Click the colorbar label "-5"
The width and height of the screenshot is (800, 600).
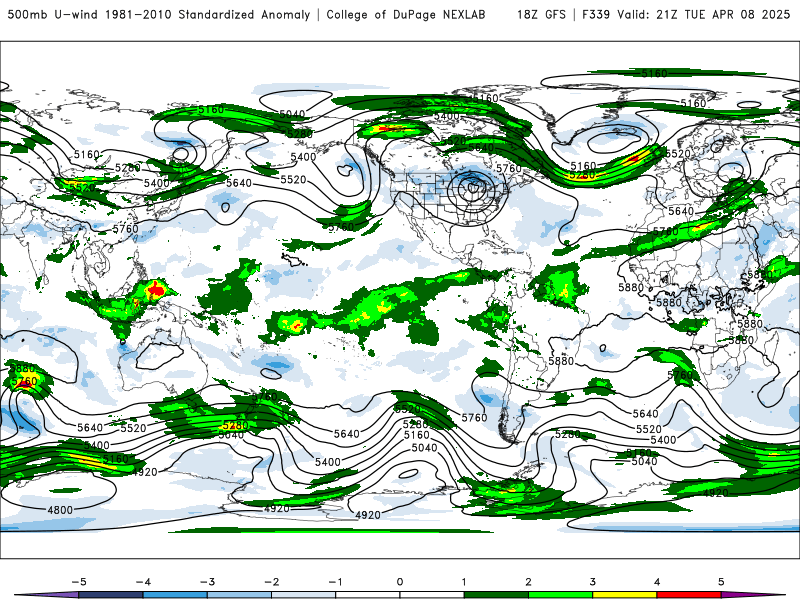79,582
